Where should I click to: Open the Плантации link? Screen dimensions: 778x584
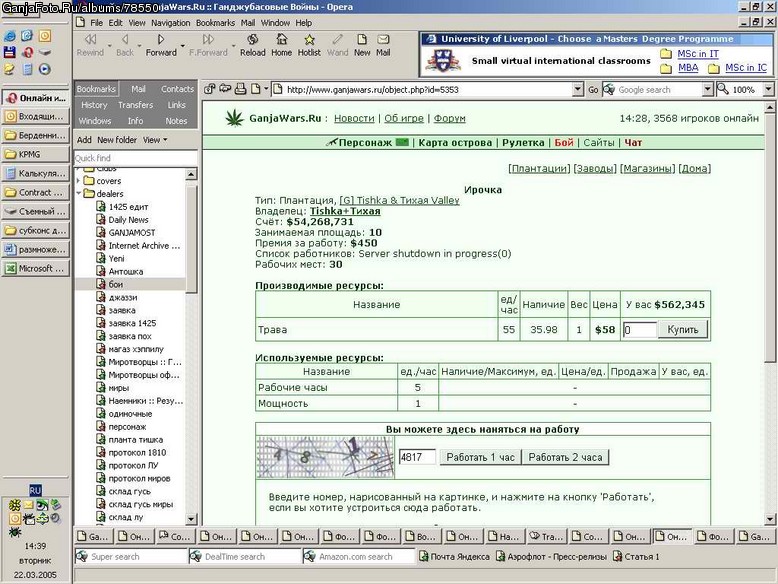539,168
